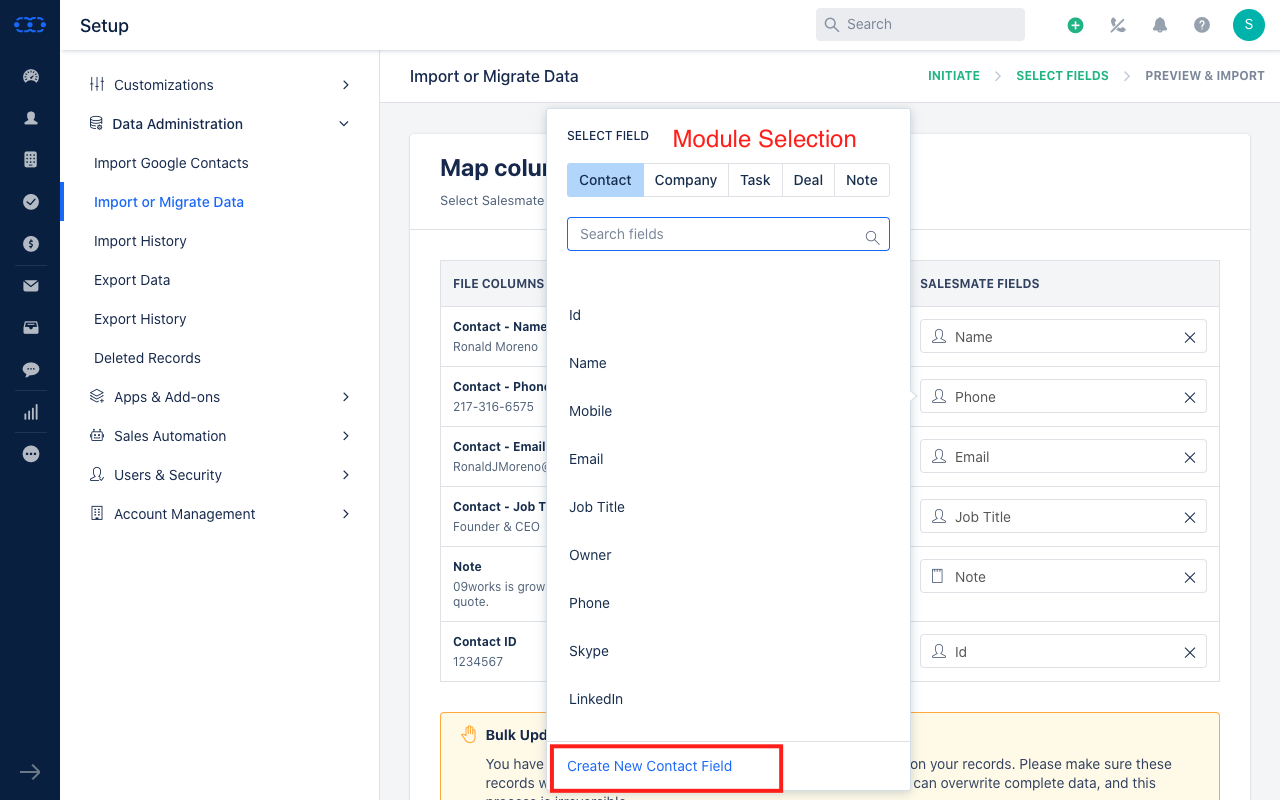Screen dimensions: 1280x800
Task: Go to the INITIATE step
Action: coord(954,76)
